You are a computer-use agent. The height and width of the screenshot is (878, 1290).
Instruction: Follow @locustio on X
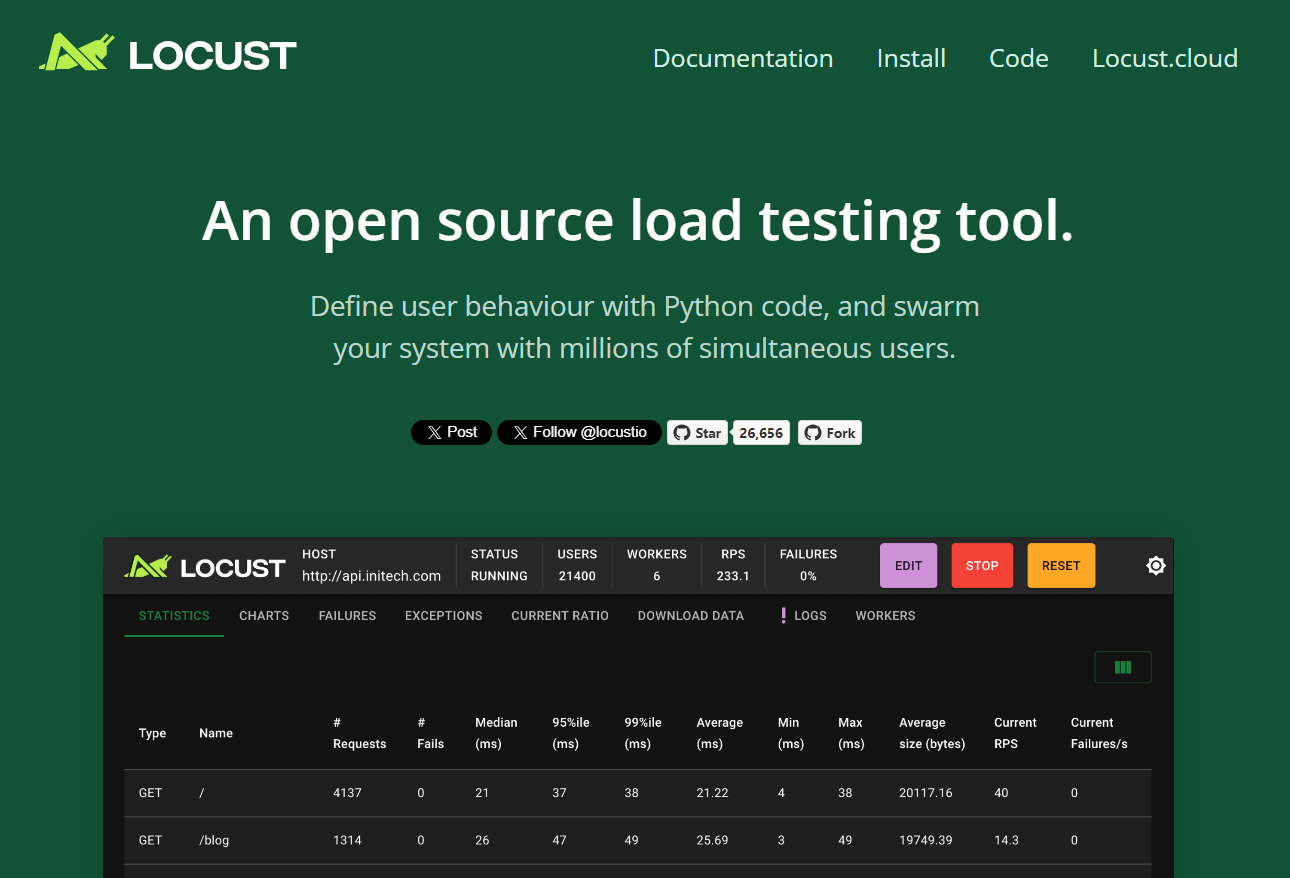click(579, 432)
